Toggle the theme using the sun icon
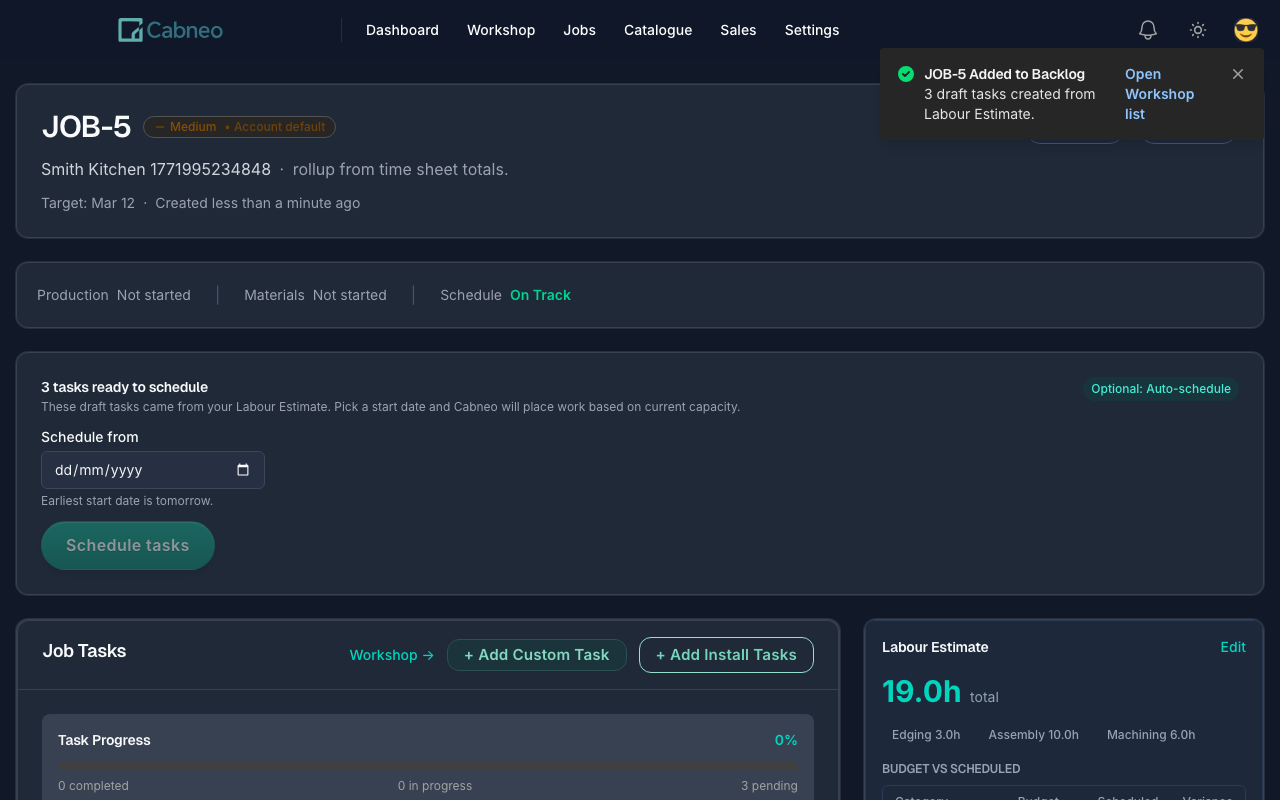Viewport: 1280px width, 800px height. [x=1197, y=30]
